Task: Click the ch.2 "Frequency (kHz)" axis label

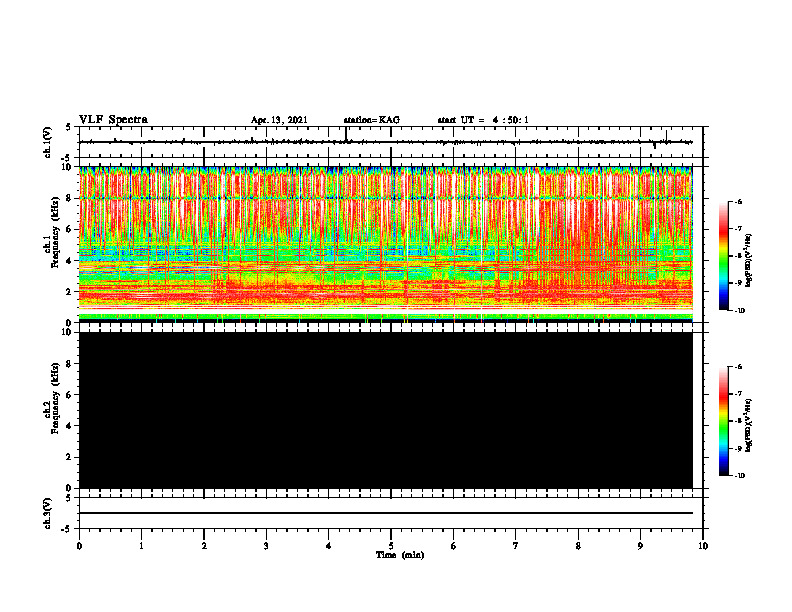Action: click(x=56, y=398)
